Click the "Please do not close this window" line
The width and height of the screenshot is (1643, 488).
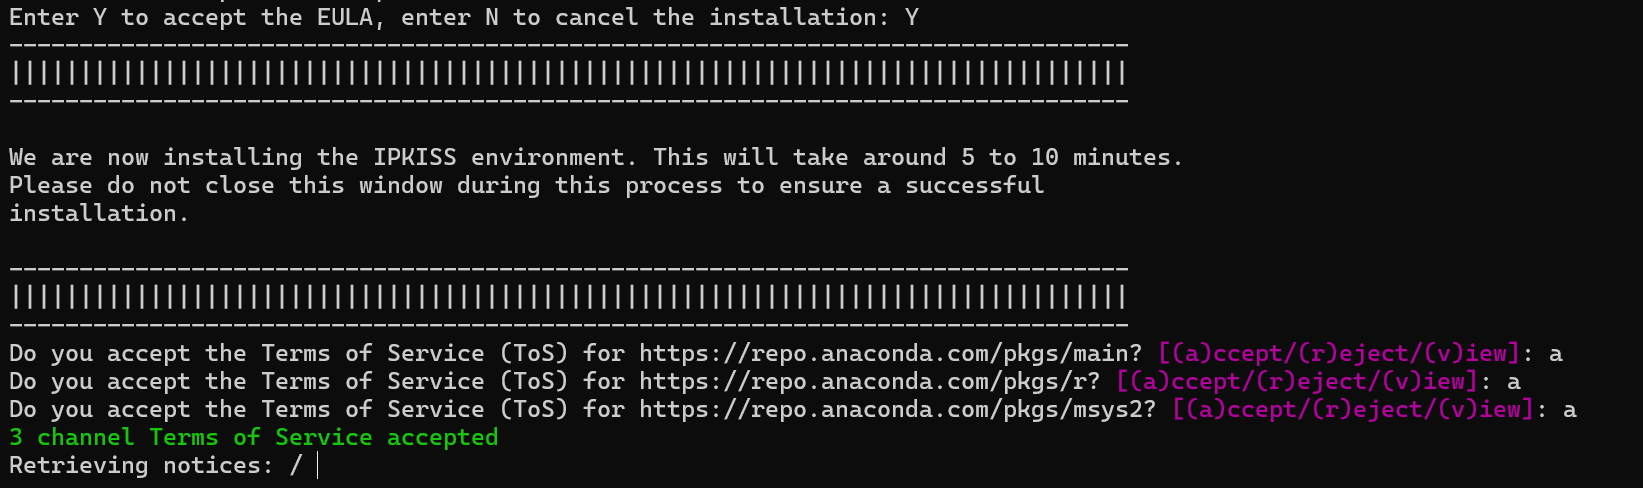coord(526,185)
